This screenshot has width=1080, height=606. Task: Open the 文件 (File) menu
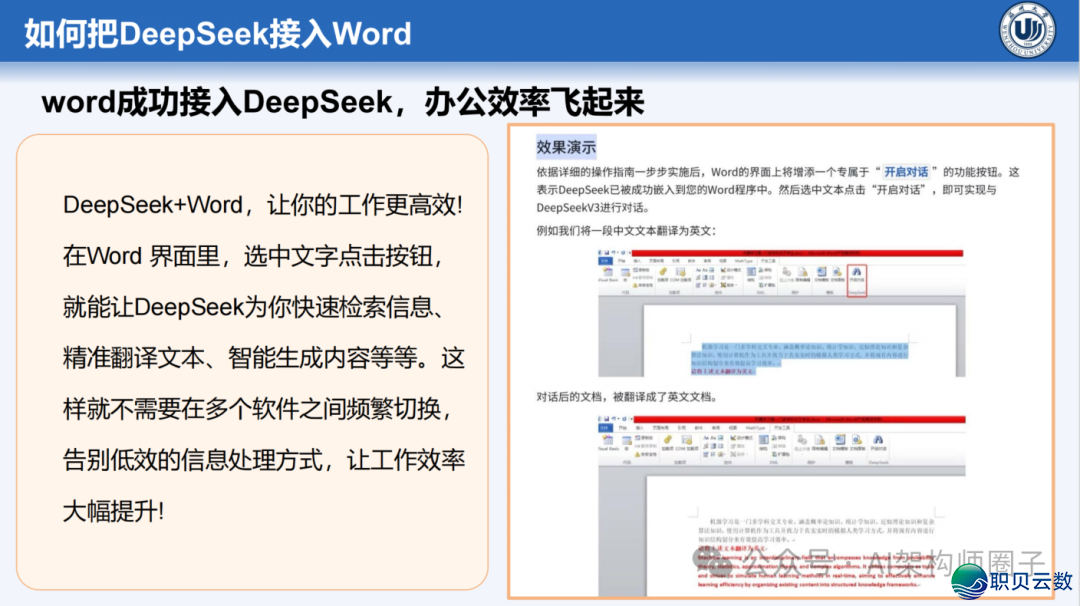605,261
